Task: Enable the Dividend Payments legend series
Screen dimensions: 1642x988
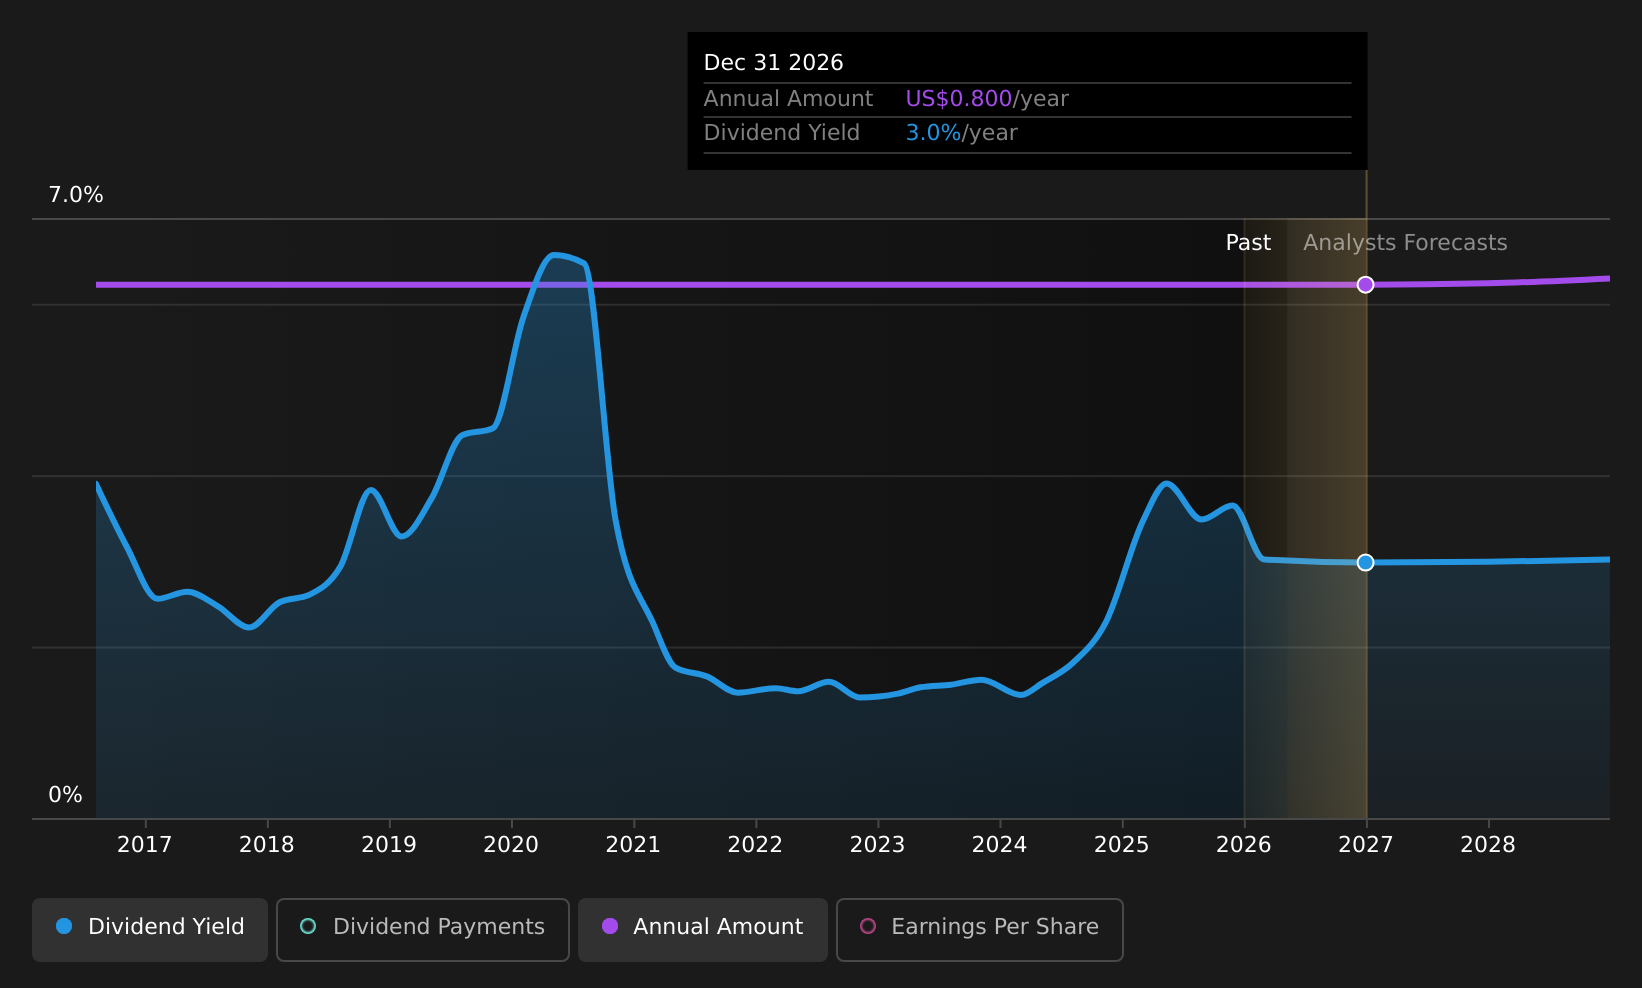Action: [x=422, y=929]
